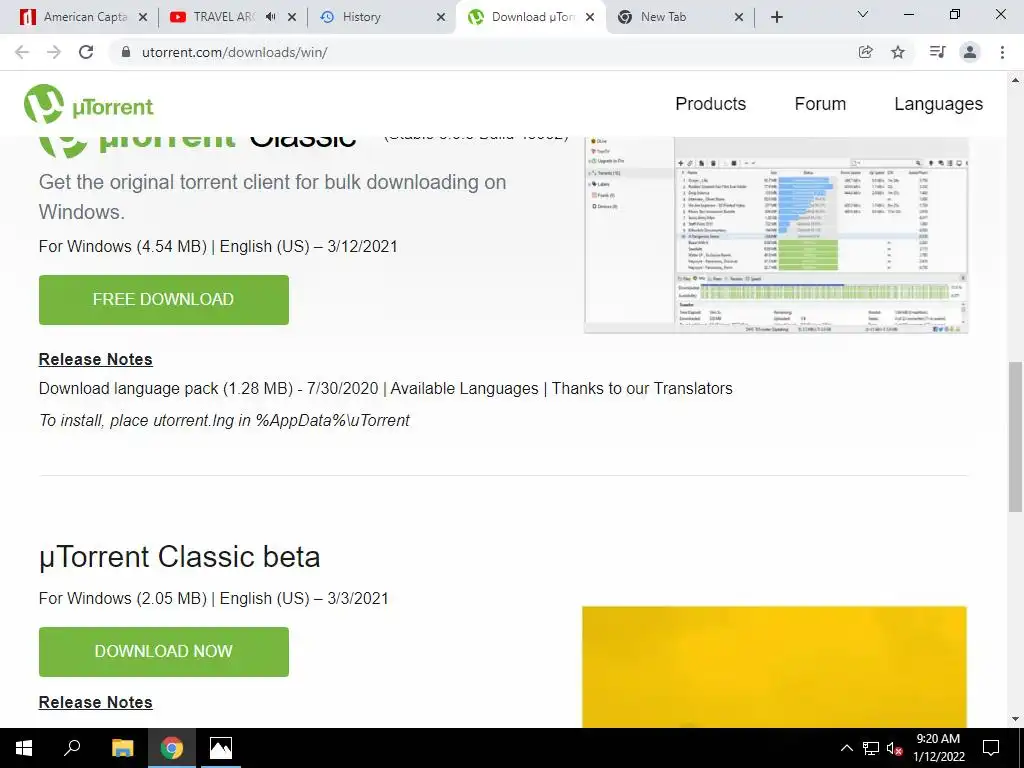The width and height of the screenshot is (1024, 768).
Task: Close the History tab
Action: [x=441, y=17]
